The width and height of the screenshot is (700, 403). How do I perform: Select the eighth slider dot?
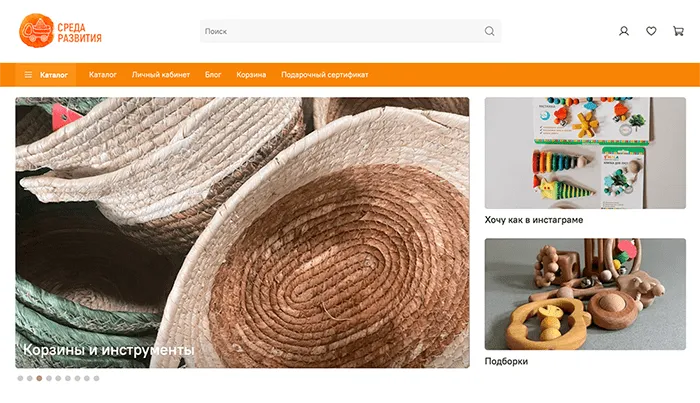[x=87, y=378]
